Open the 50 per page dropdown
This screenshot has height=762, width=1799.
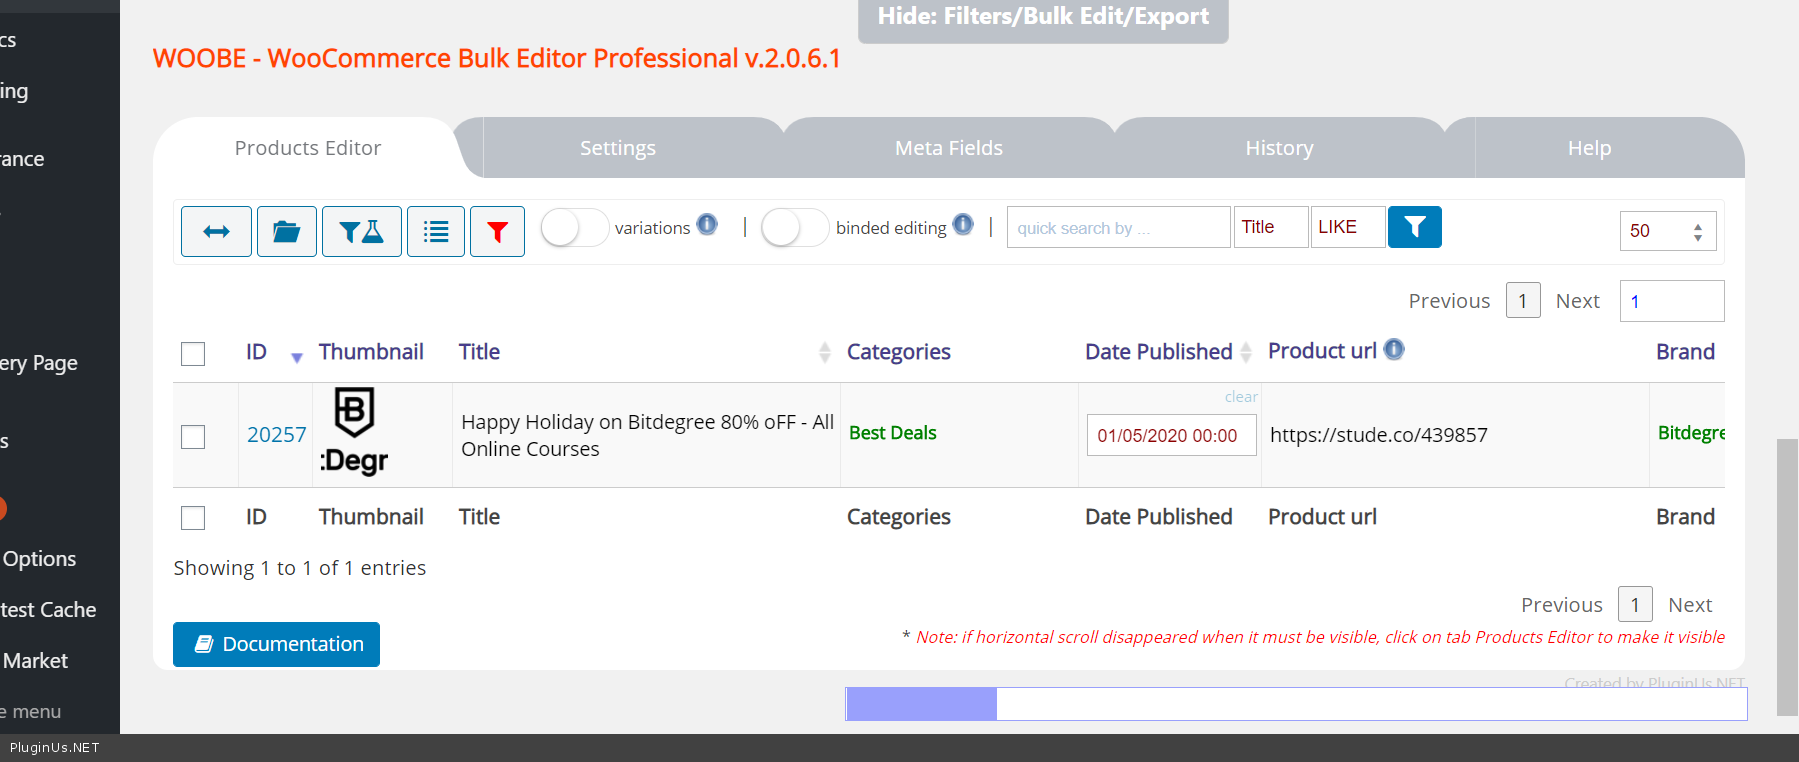[1667, 231]
